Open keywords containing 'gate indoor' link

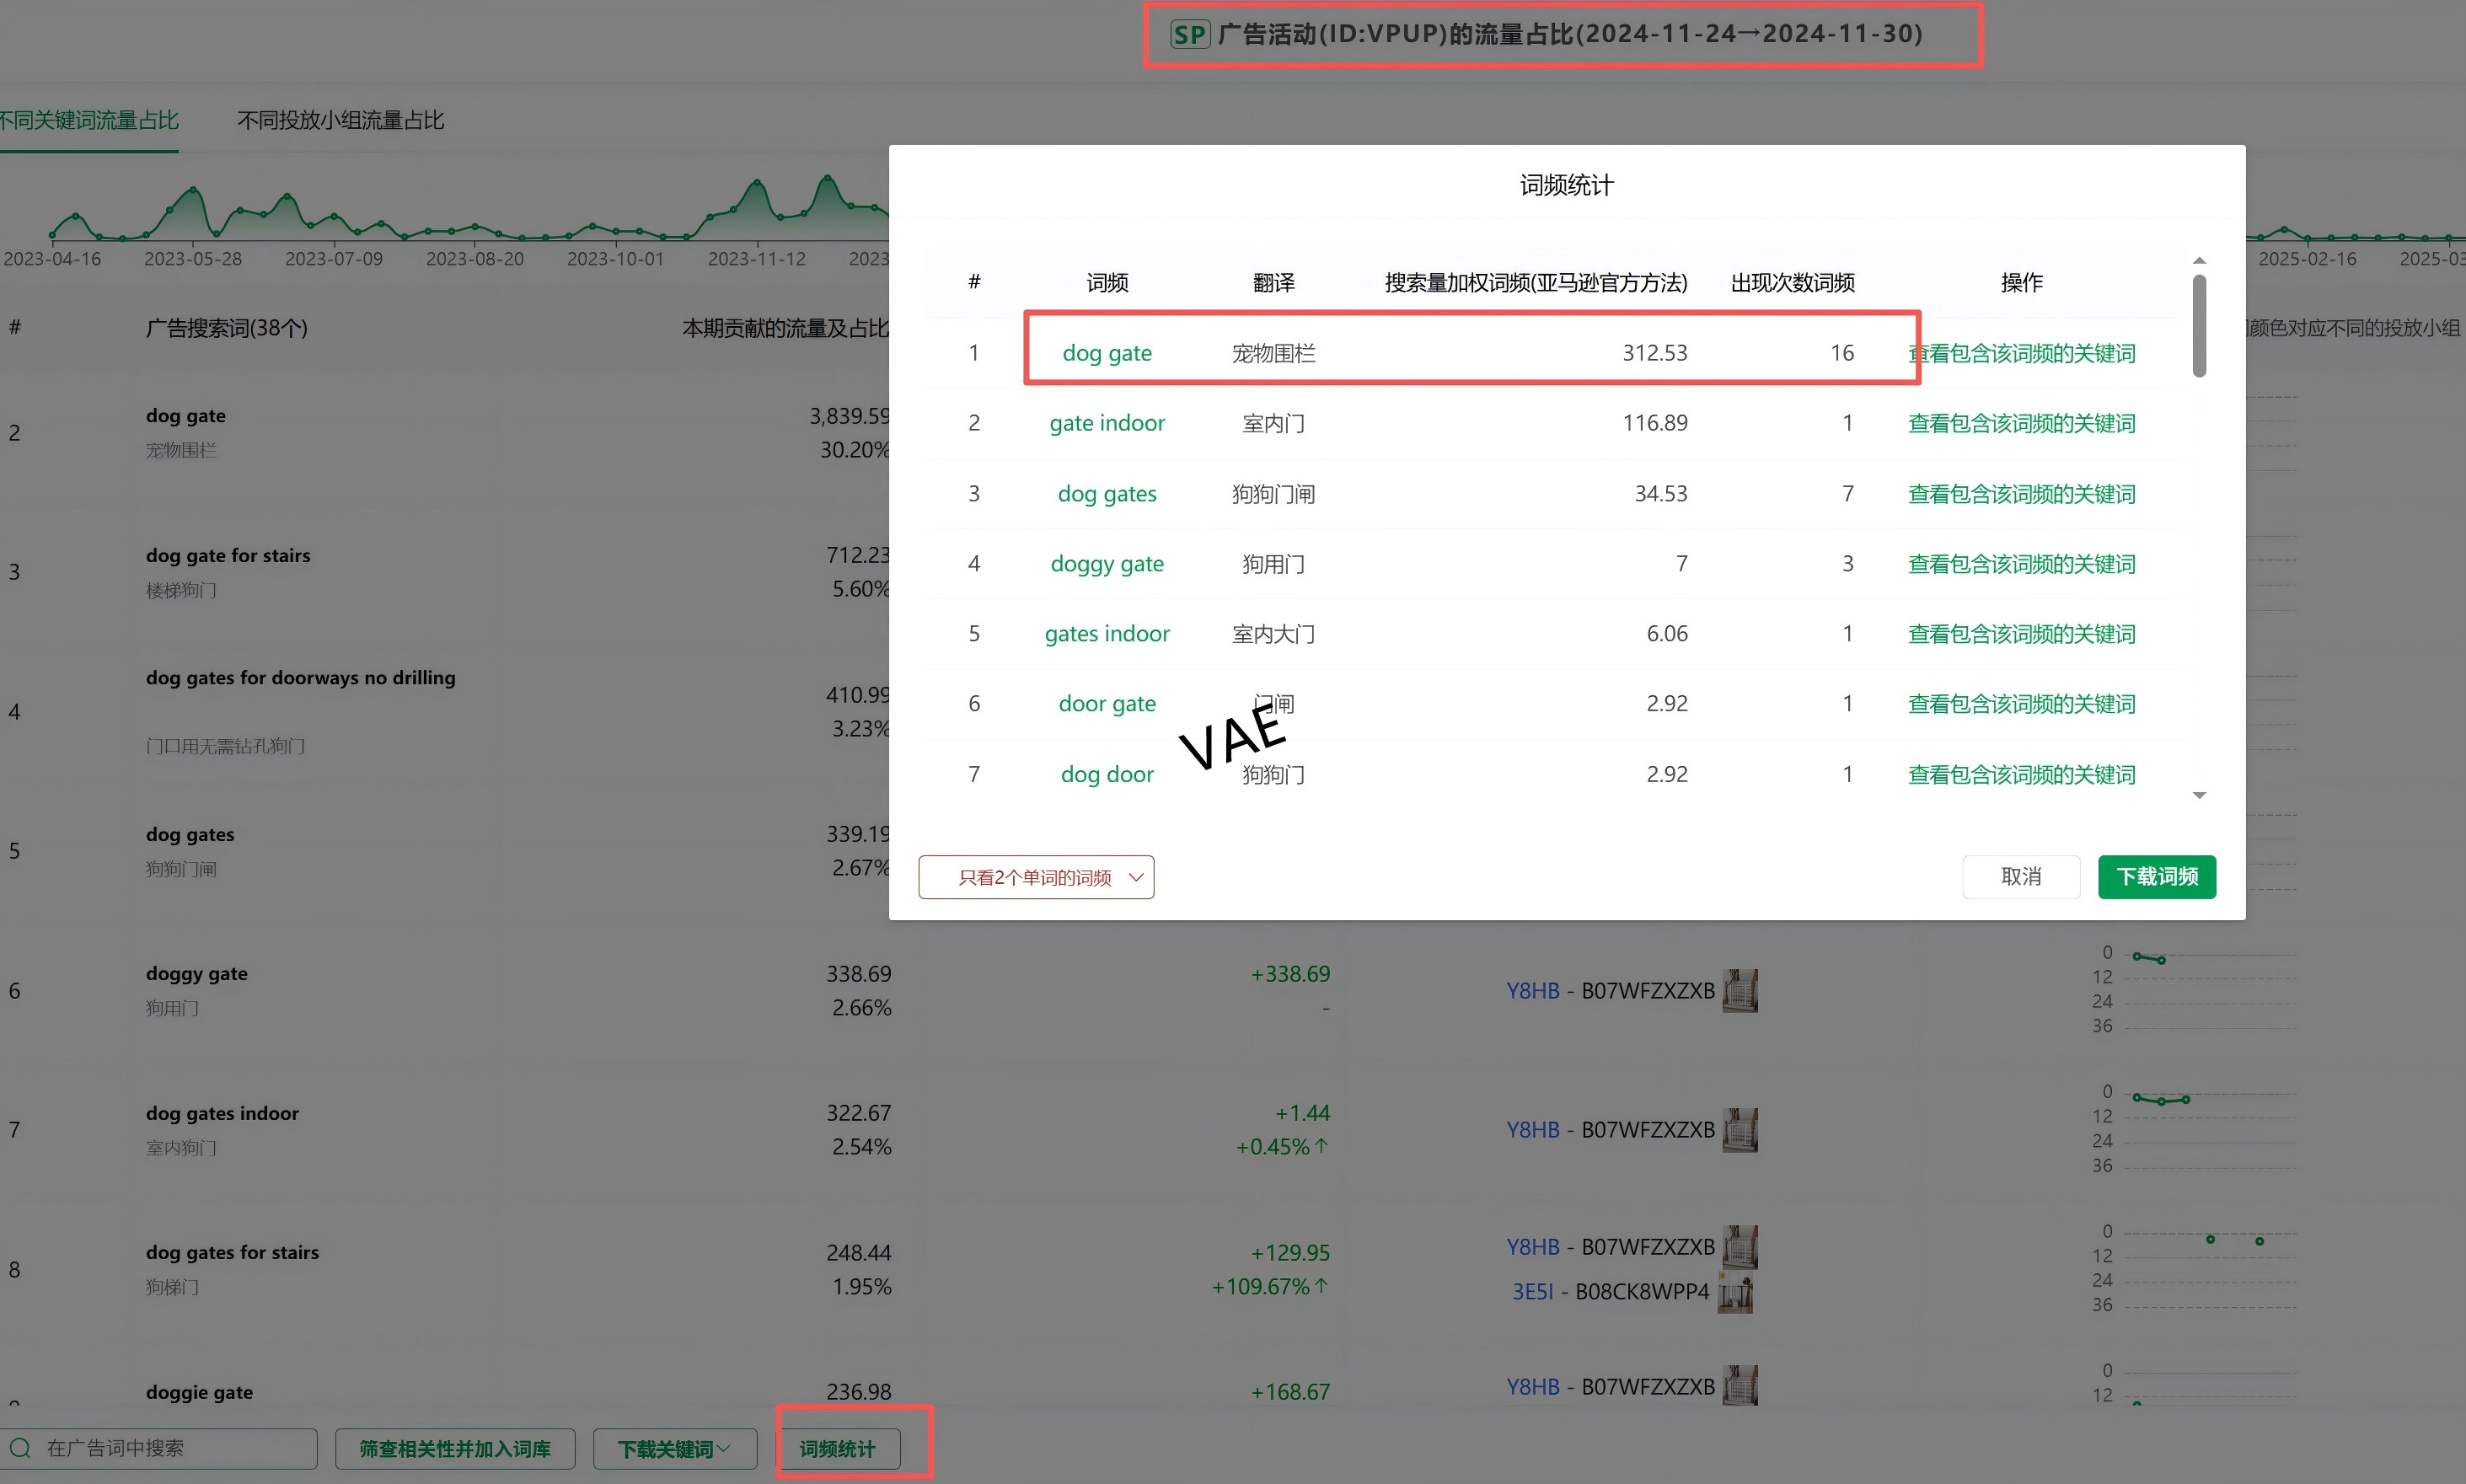click(2021, 424)
